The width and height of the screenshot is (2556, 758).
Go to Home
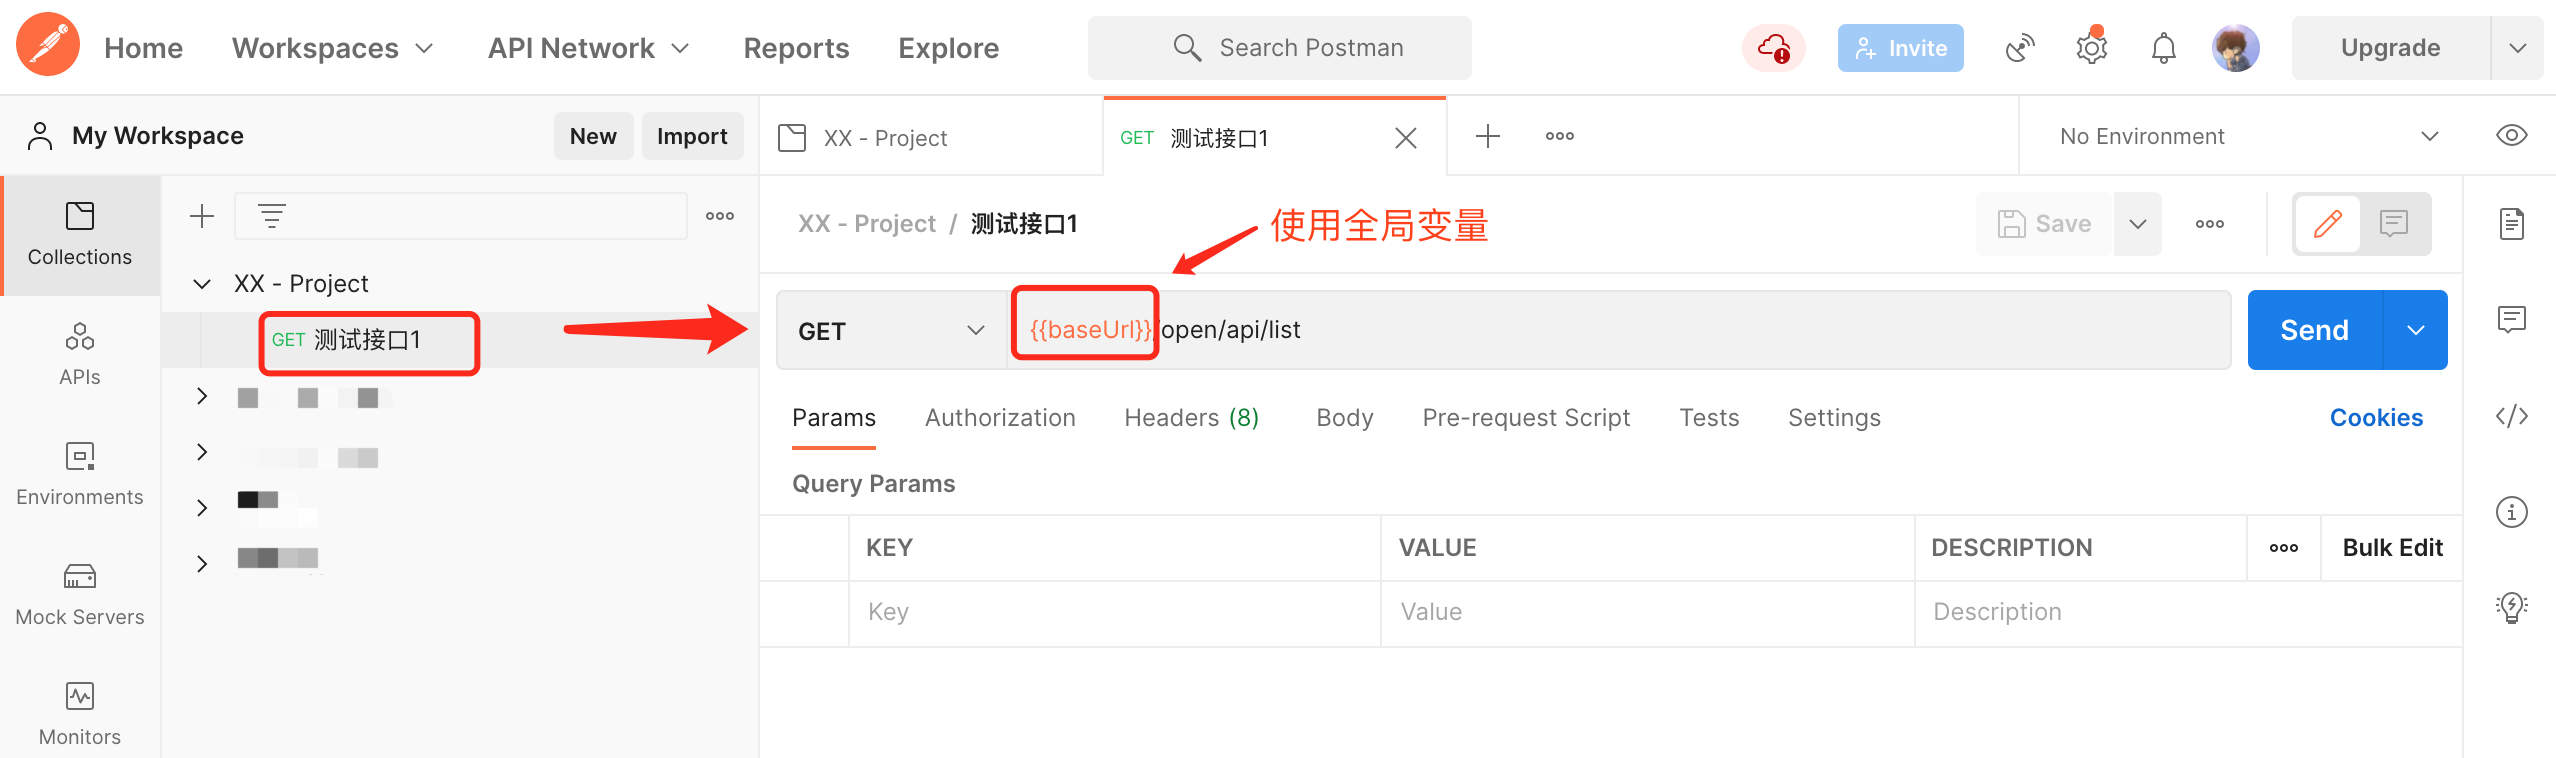tap(143, 48)
